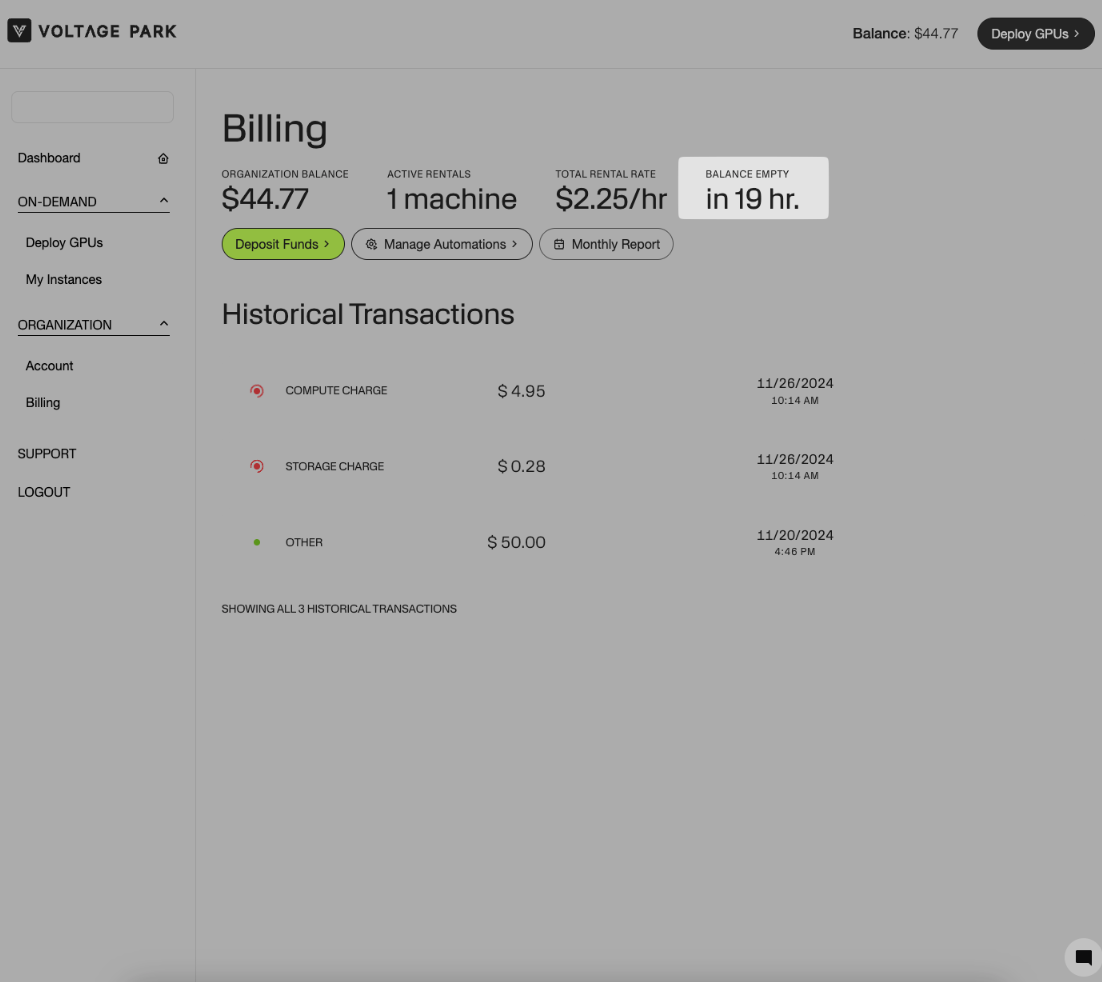Open the Manage Automations options
Screen dimensions: 1102x982
coord(442,244)
